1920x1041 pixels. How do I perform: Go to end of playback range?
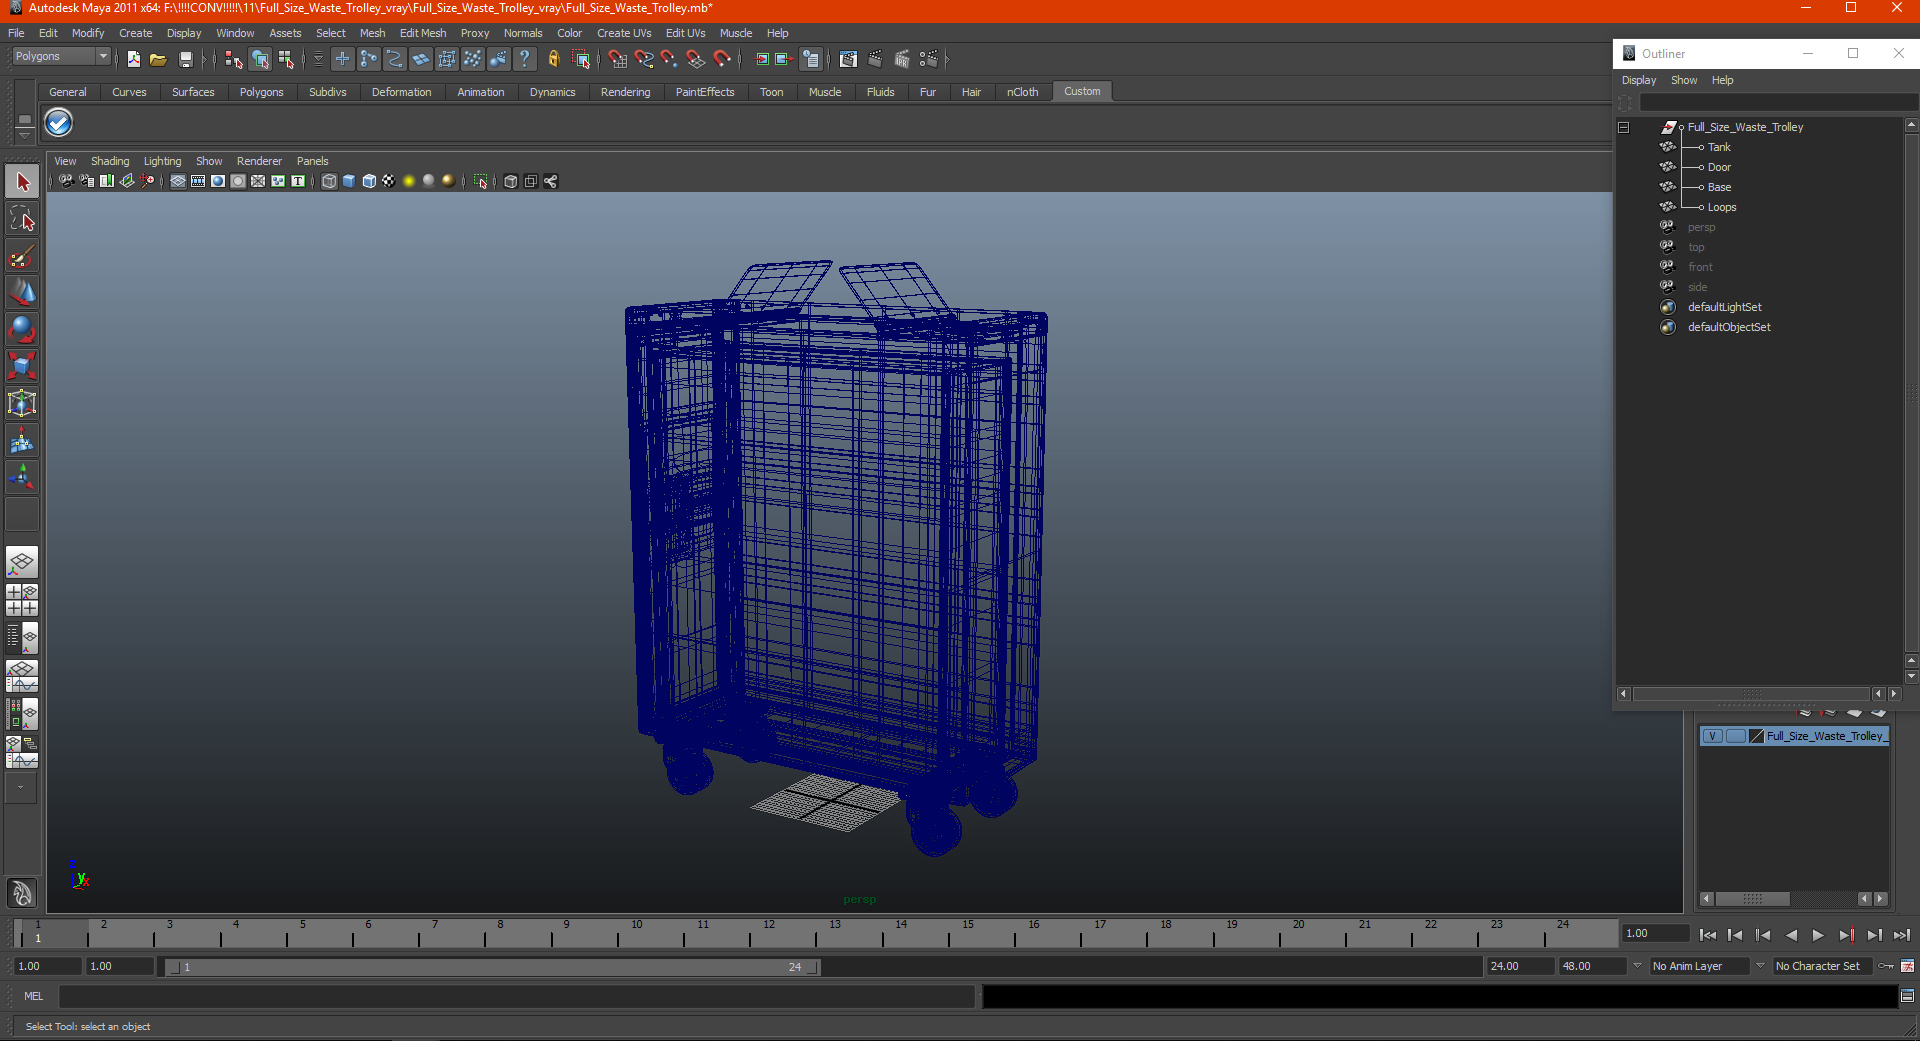pyautogui.click(x=1902, y=935)
